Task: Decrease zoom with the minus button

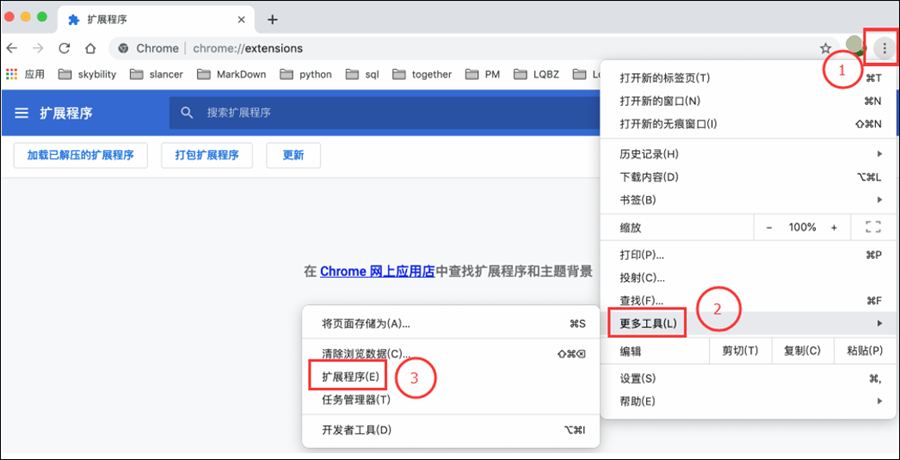Action: pyautogui.click(x=769, y=227)
